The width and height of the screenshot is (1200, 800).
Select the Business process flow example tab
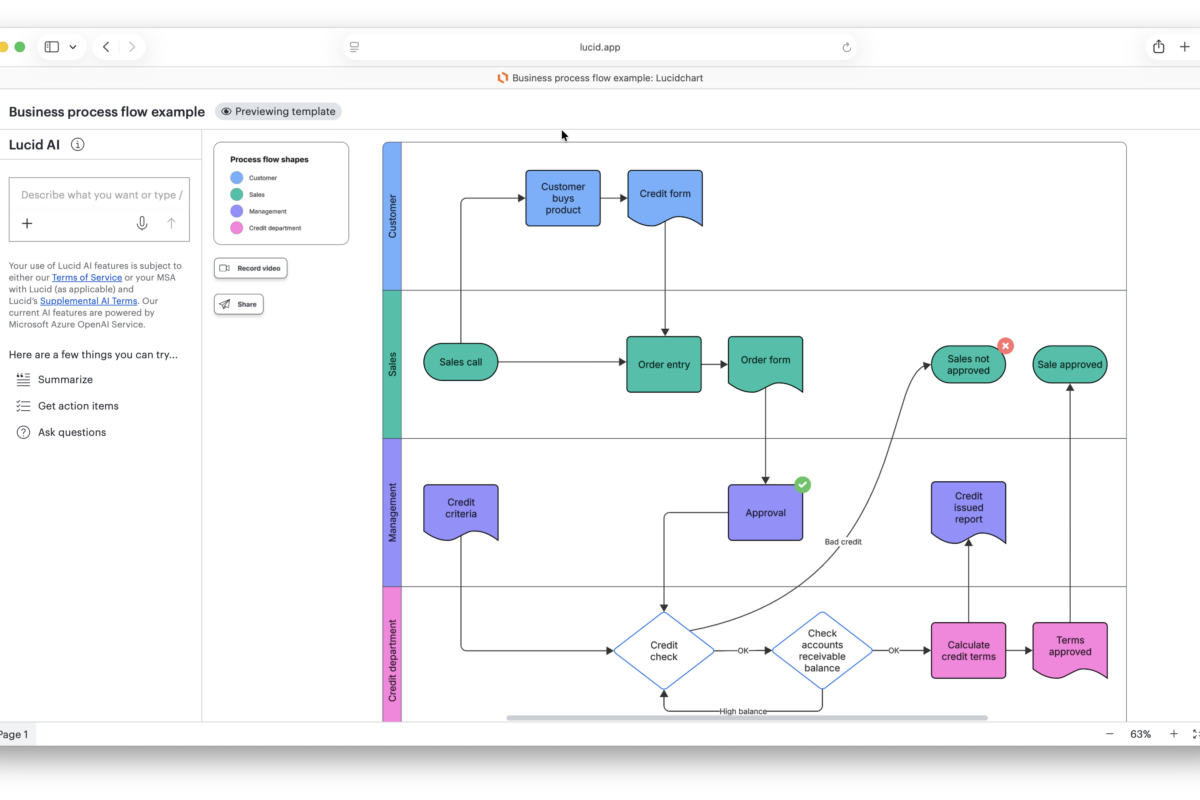pyautogui.click(x=600, y=77)
